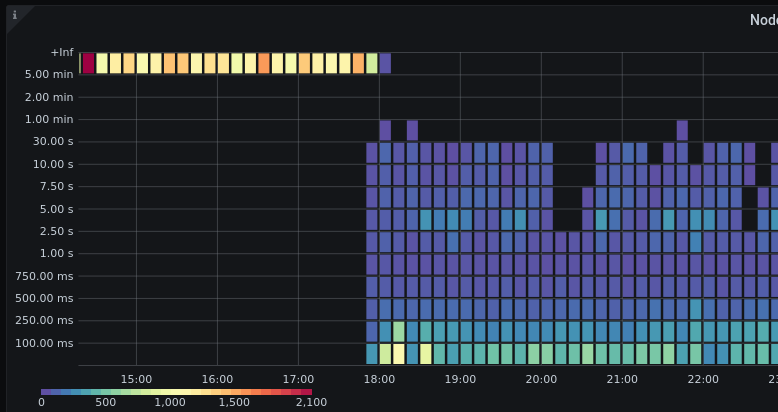Click the '30.00 s' y-axis label

point(53,141)
